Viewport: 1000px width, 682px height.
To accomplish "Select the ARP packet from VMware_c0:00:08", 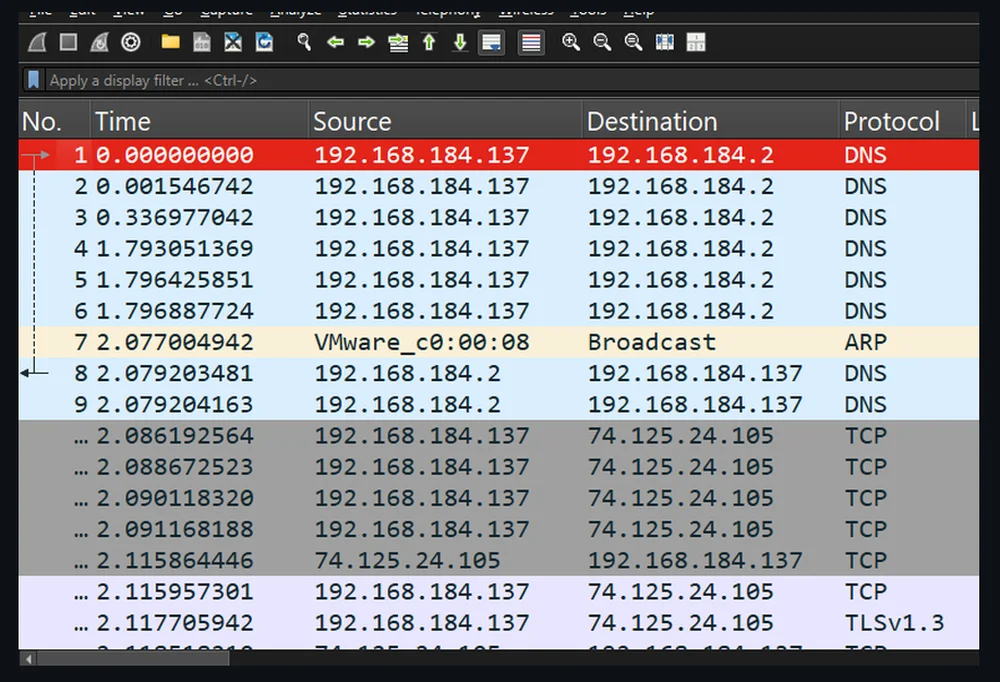I will coord(499,343).
